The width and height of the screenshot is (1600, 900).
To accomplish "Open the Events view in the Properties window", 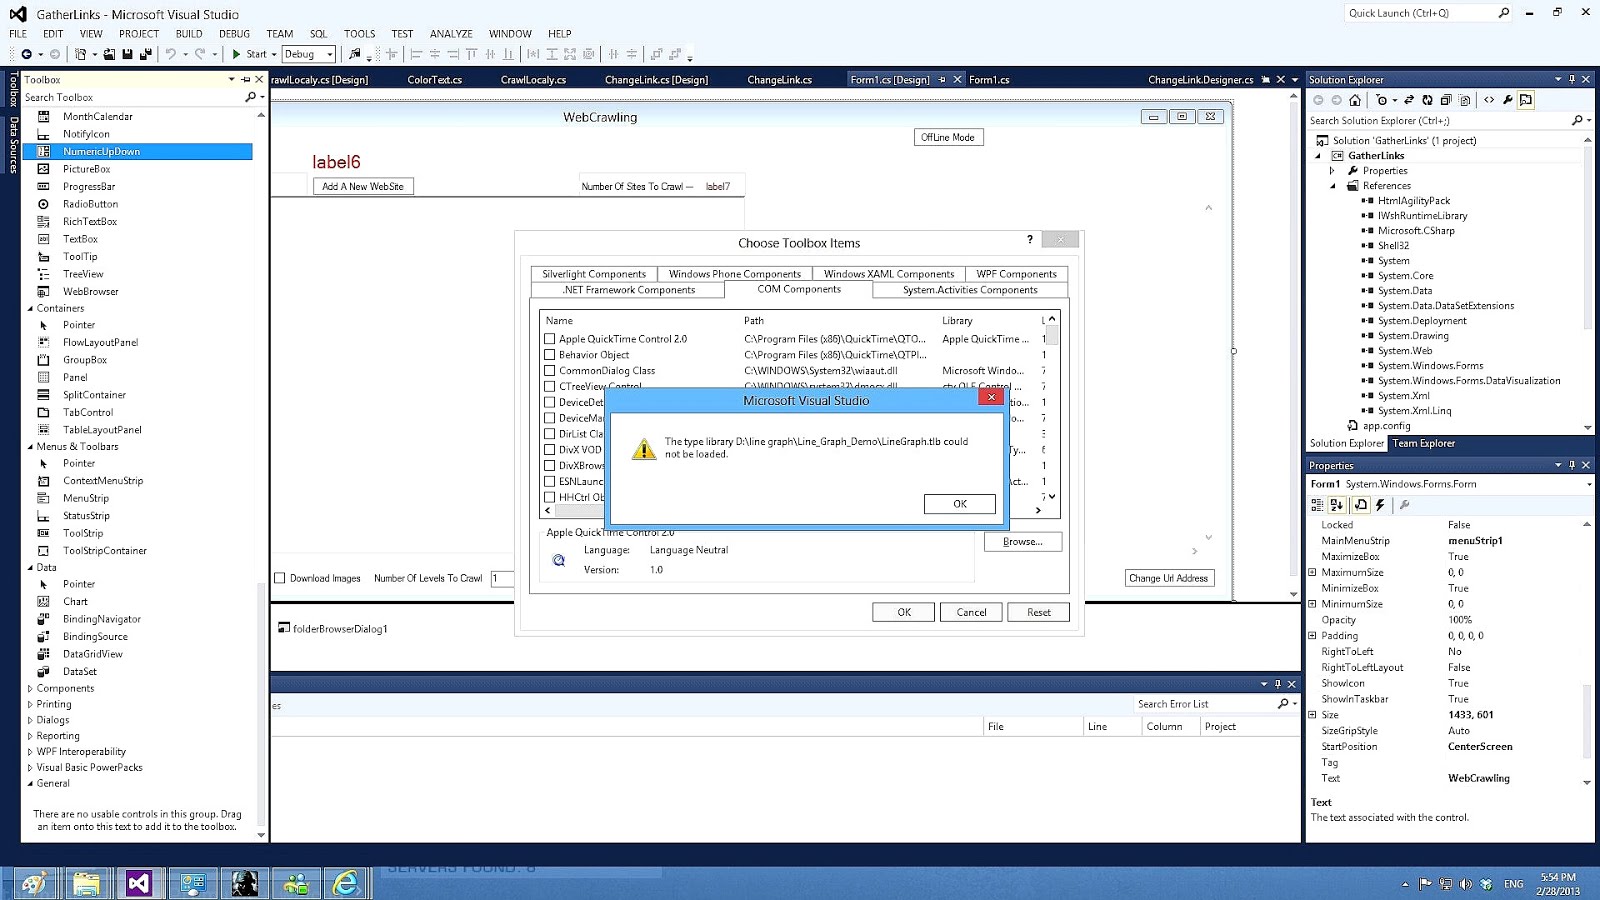I will [x=1381, y=505].
